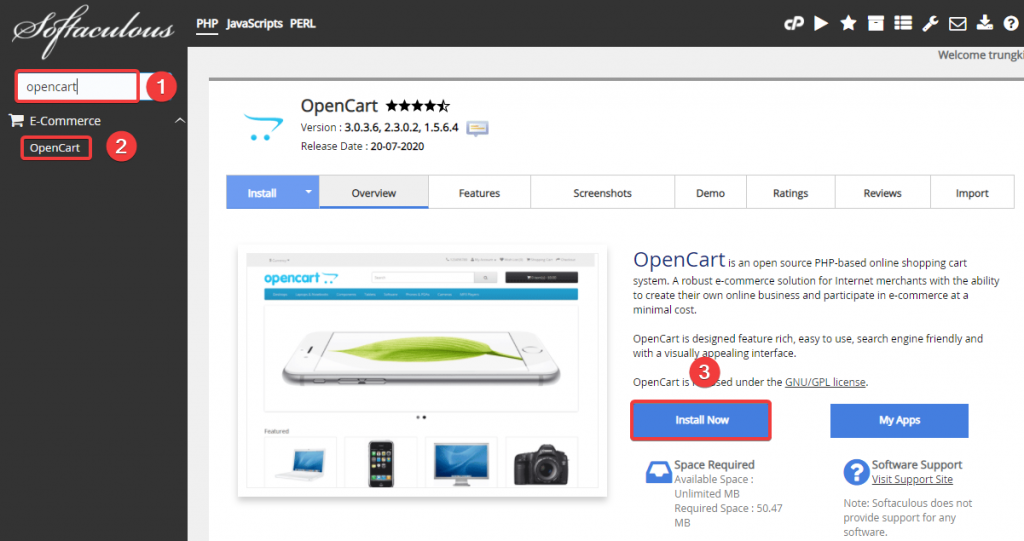Viewport: 1024px width, 541px height.
Task: Click the release date 20-07-2020
Action: click(397, 146)
